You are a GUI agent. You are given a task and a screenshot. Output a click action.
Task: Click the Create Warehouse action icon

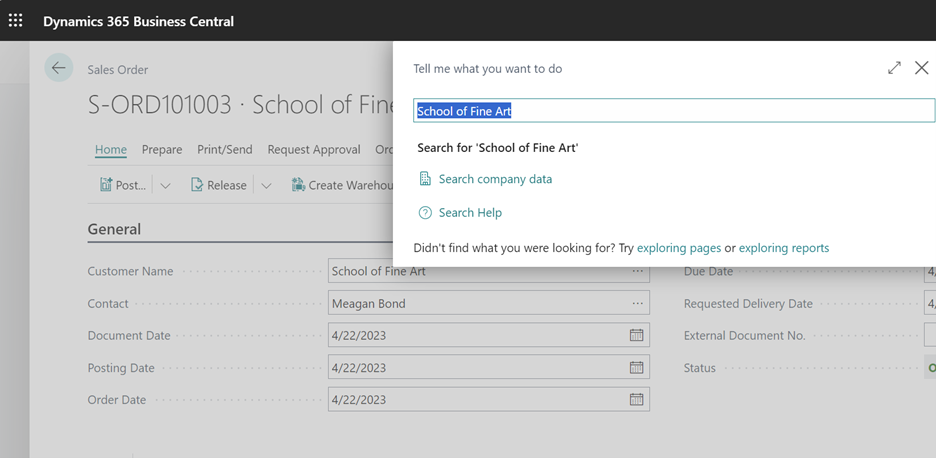coord(298,185)
